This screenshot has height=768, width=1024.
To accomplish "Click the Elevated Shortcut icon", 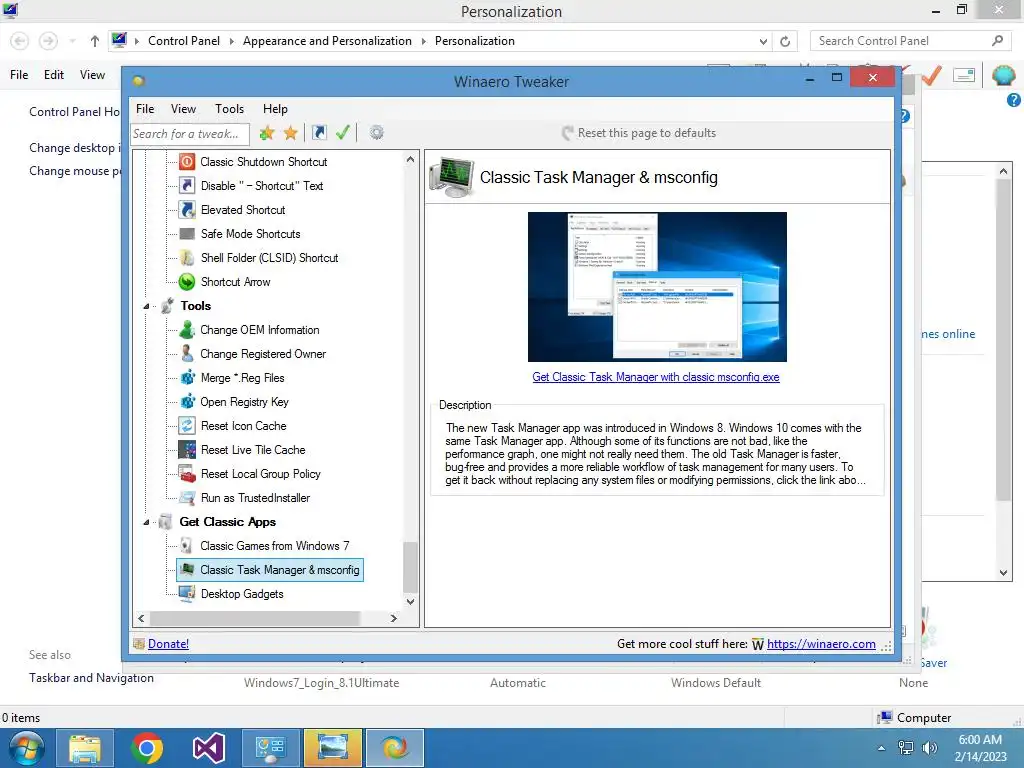I will click(x=187, y=210).
